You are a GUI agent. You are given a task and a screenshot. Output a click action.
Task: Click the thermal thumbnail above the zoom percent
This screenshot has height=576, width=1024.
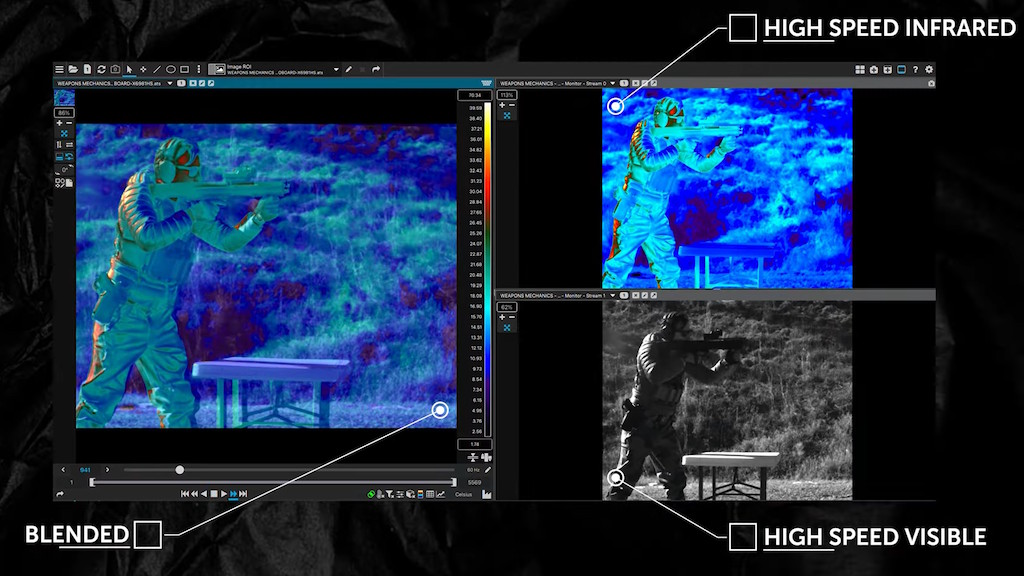point(64,98)
